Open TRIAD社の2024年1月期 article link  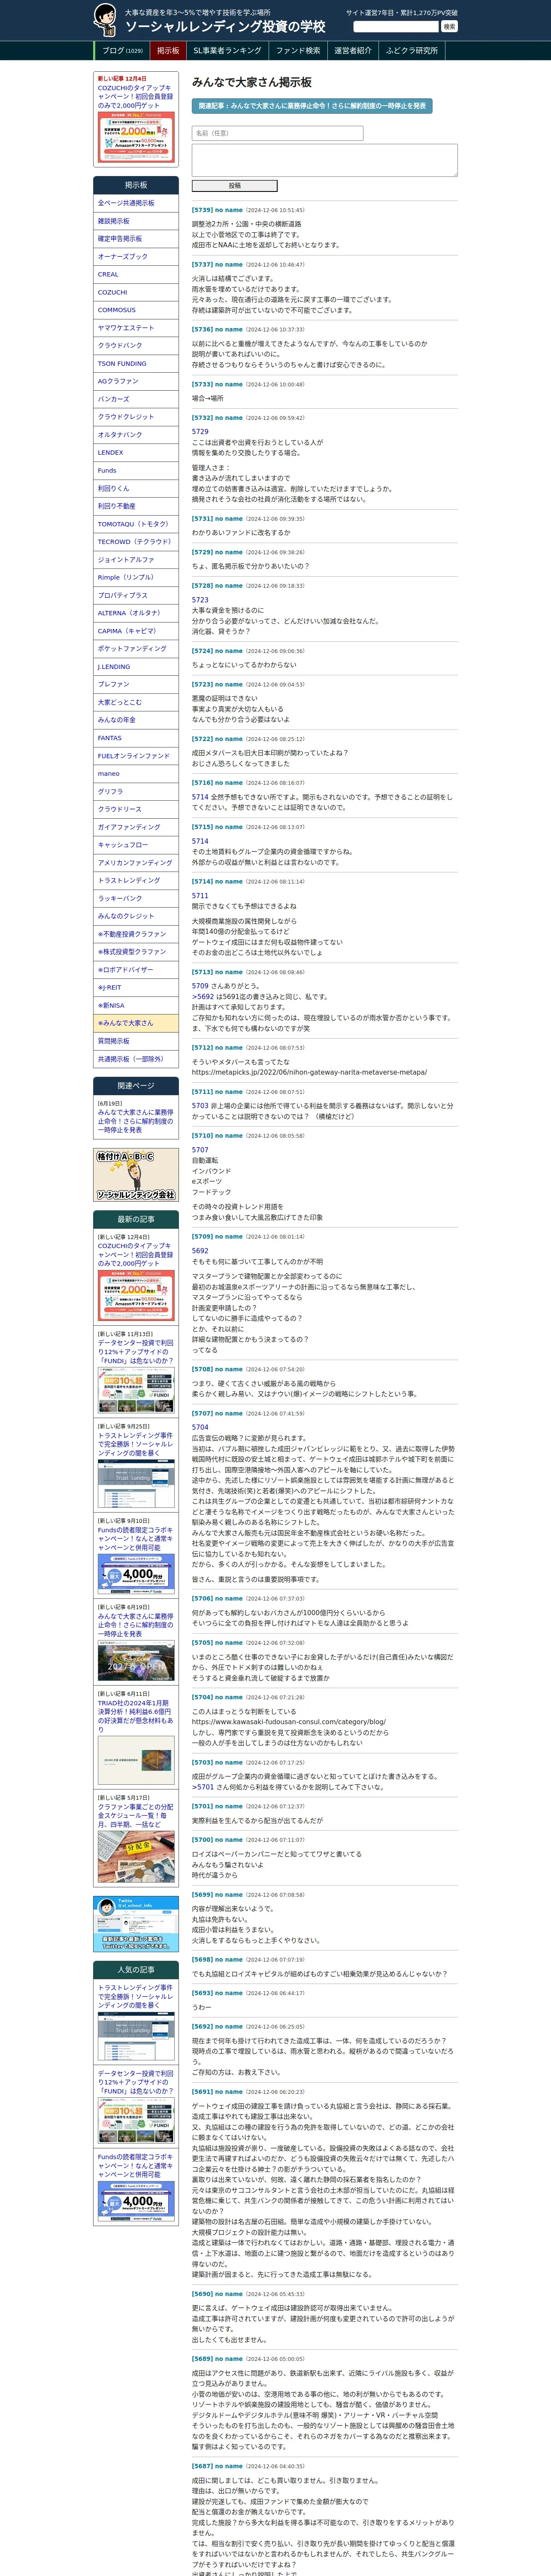point(136,1716)
